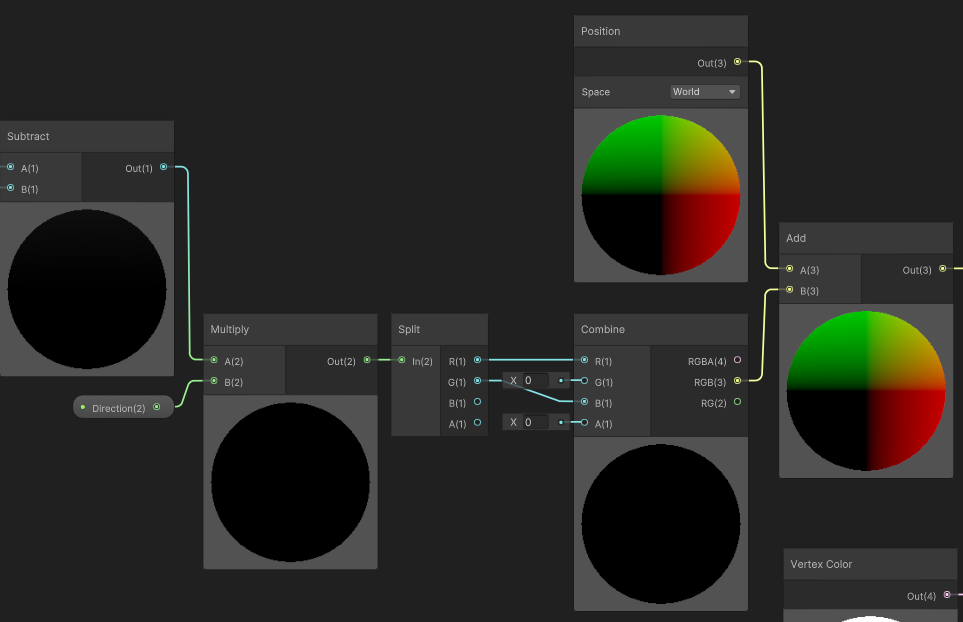This screenshot has height=622, width=963.
Task: Select the Subtract node title bar
Action: click(x=87, y=136)
